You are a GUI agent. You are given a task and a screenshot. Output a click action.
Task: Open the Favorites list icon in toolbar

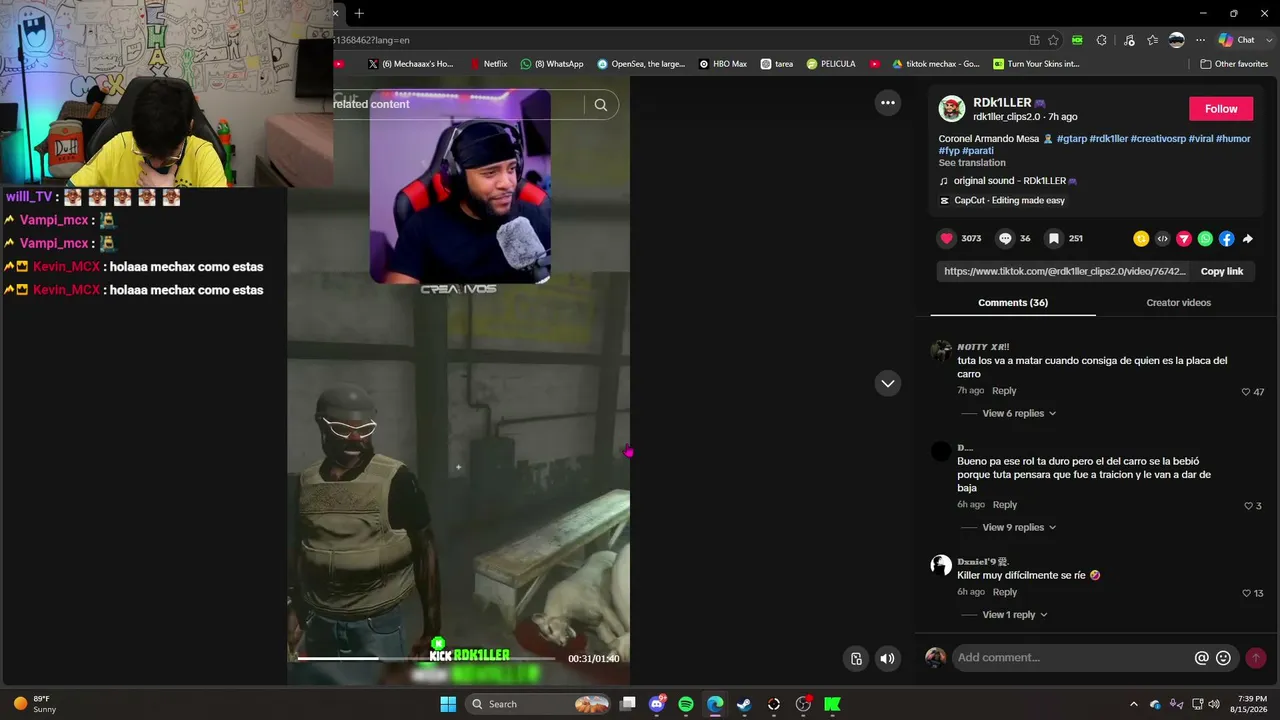click(x=1152, y=40)
